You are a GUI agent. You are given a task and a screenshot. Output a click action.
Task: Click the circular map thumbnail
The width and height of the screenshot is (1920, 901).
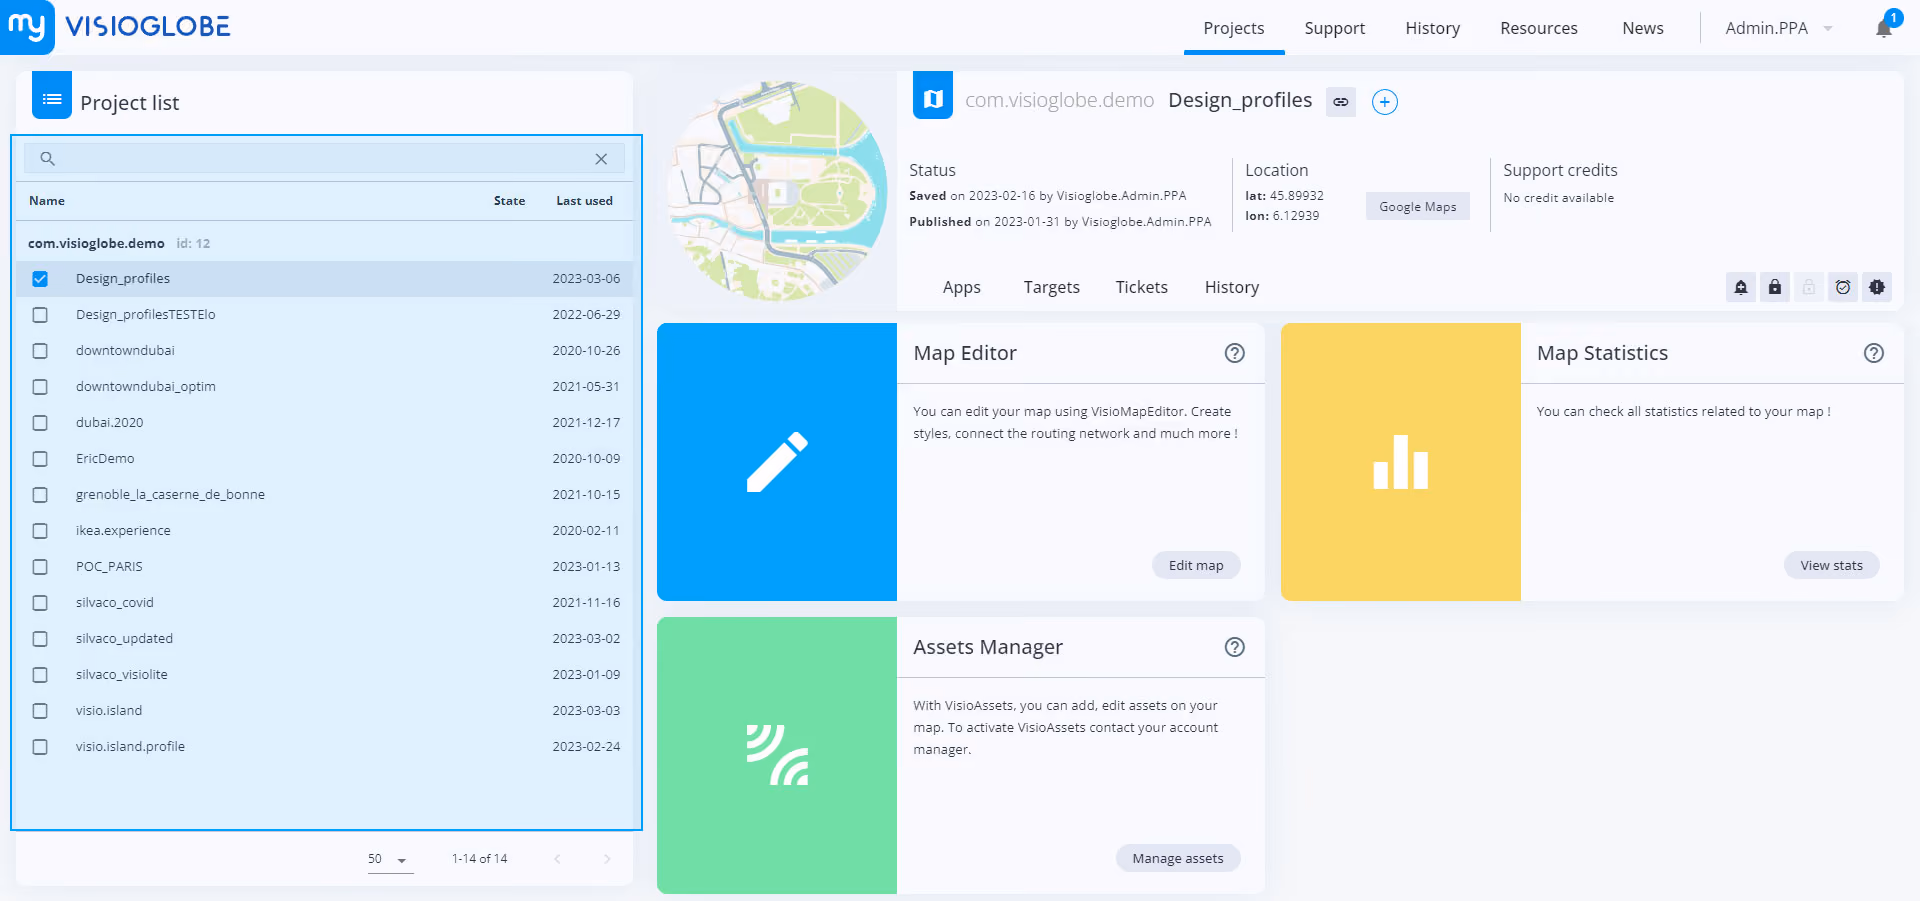777,192
